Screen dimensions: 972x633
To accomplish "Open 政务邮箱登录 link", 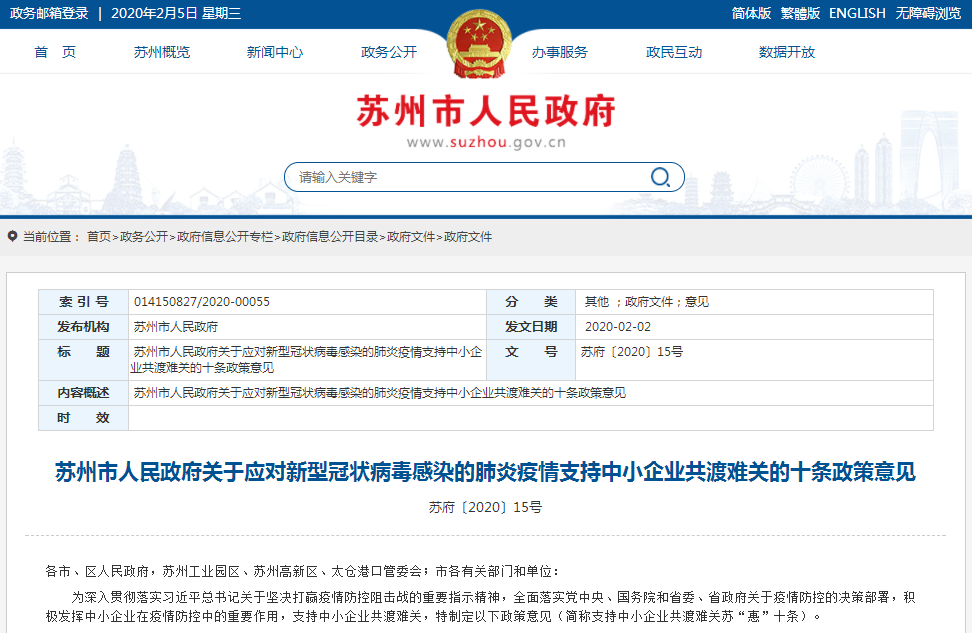I will (49, 14).
